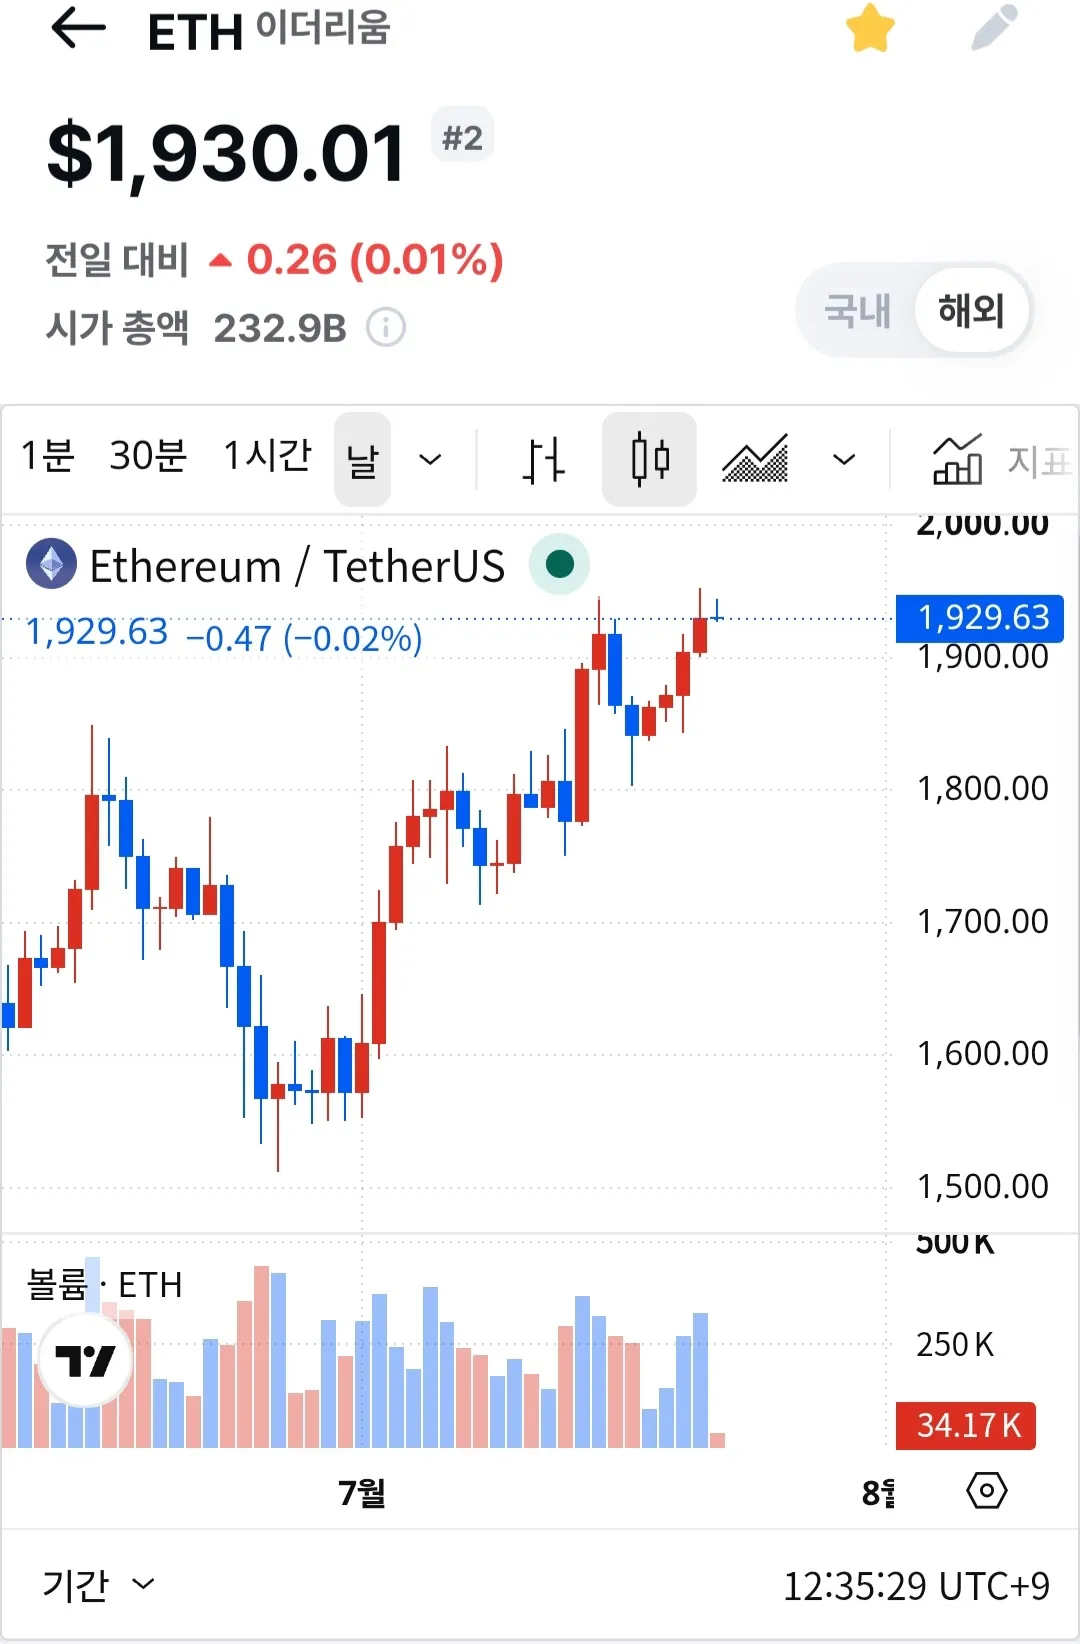Choose the 1시간 interval

[267, 456]
